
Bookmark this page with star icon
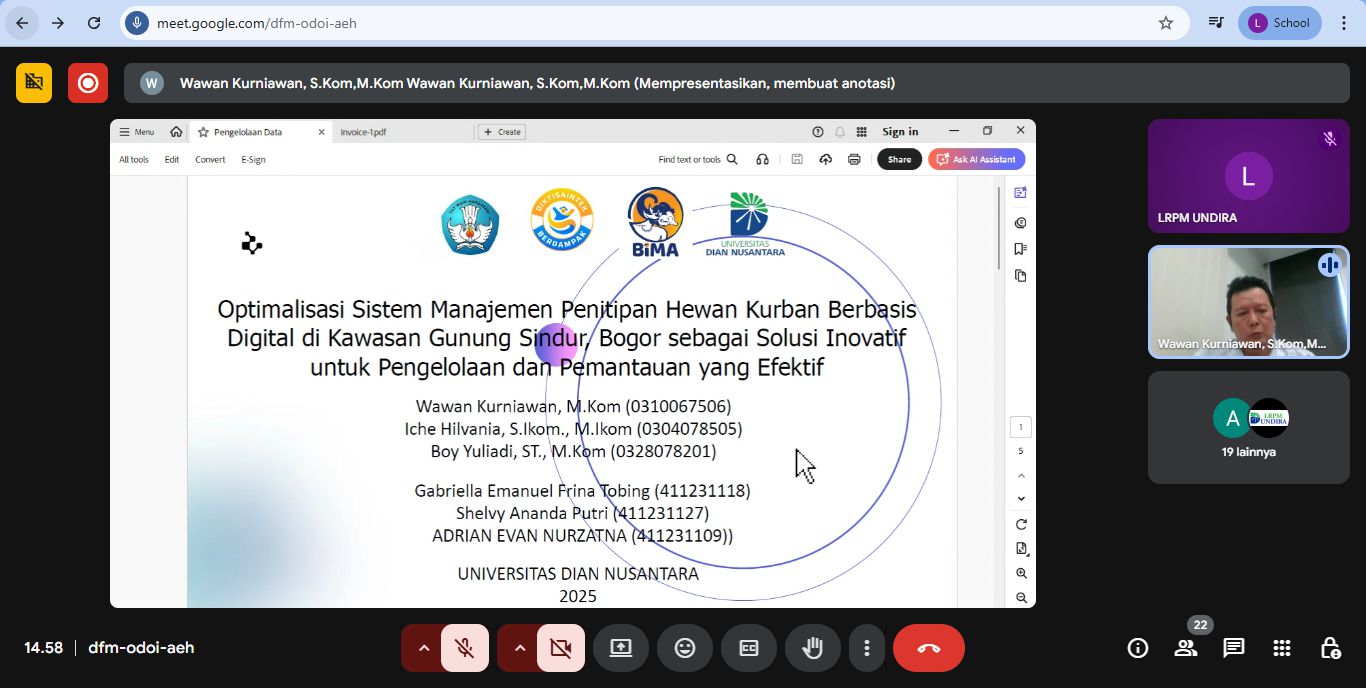click(x=1165, y=23)
